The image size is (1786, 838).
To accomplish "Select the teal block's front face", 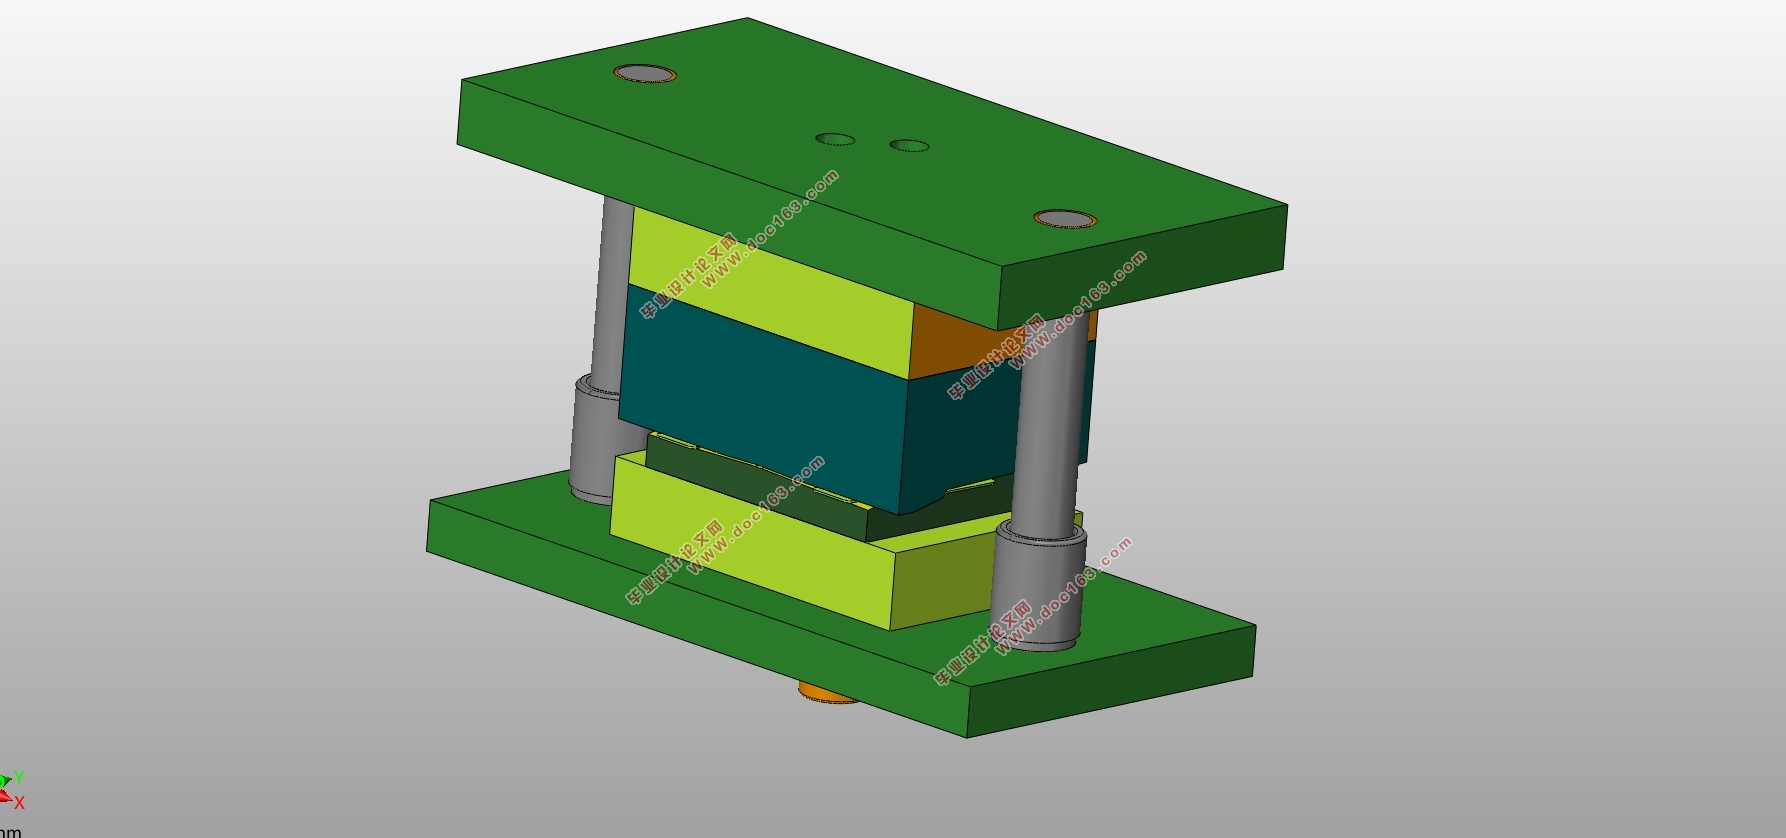I will click(760, 400).
